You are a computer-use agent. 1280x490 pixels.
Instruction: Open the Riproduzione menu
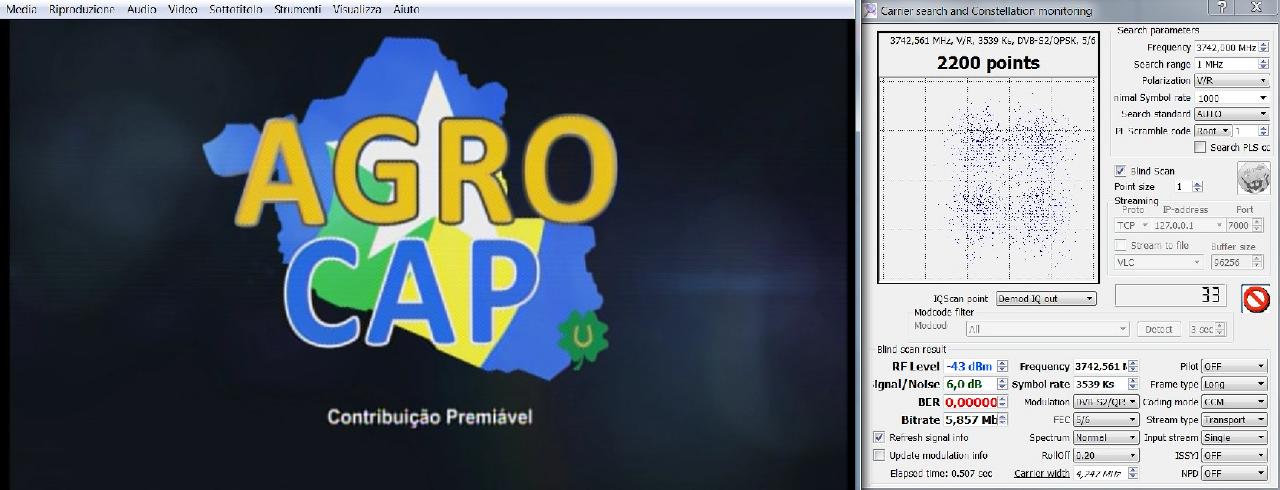[81, 9]
